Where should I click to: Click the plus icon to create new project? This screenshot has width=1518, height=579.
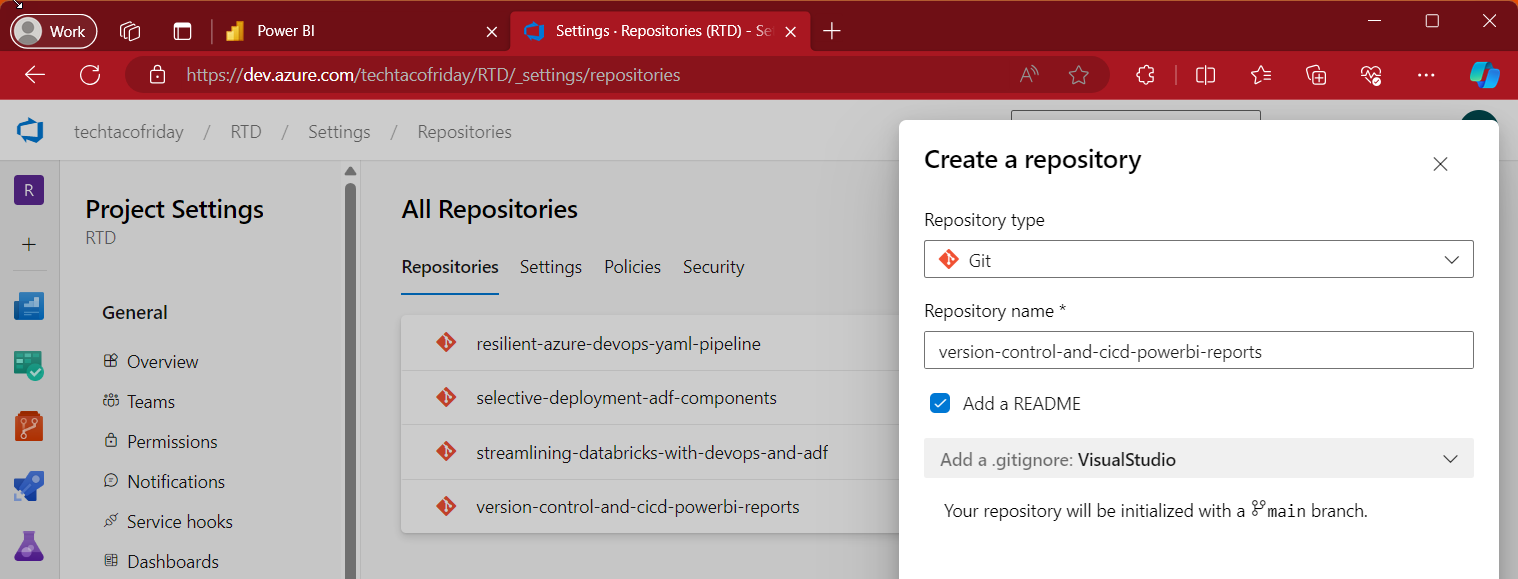[x=29, y=244]
